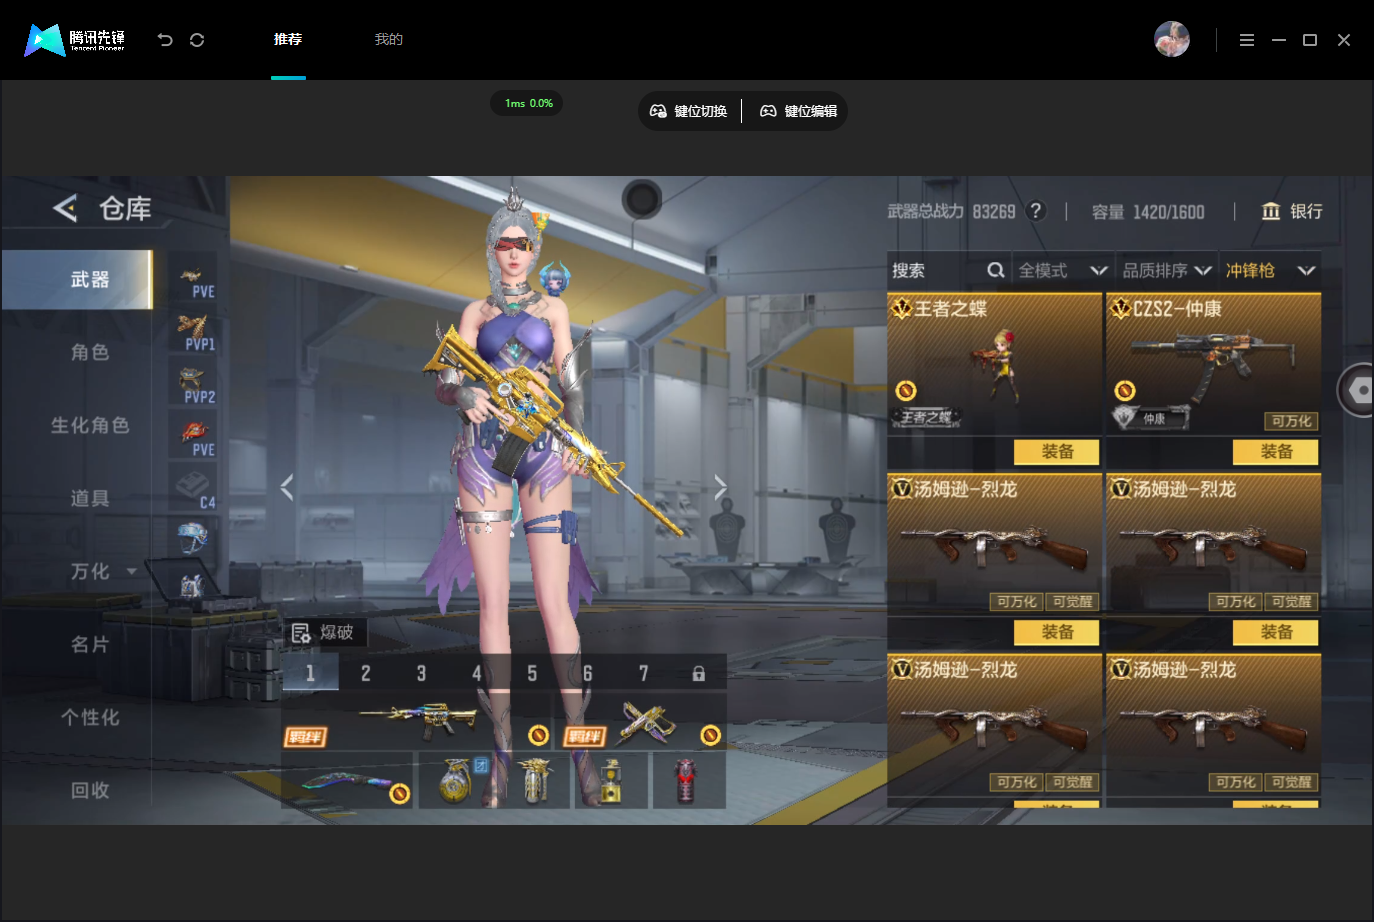
Task: Select the golden rifle primary weapon slot
Action: [x=418, y=720]
